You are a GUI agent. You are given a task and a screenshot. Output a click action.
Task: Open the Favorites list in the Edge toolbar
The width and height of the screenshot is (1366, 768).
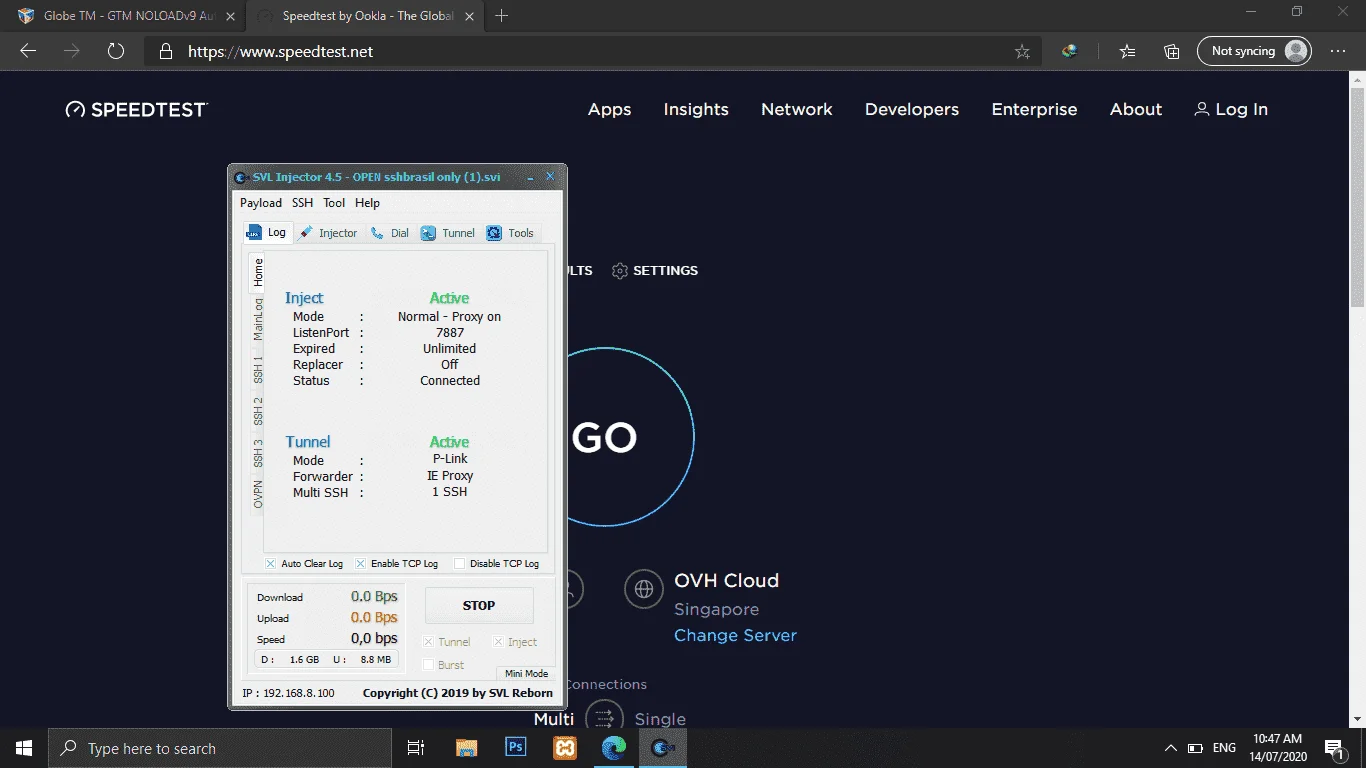1127,51
